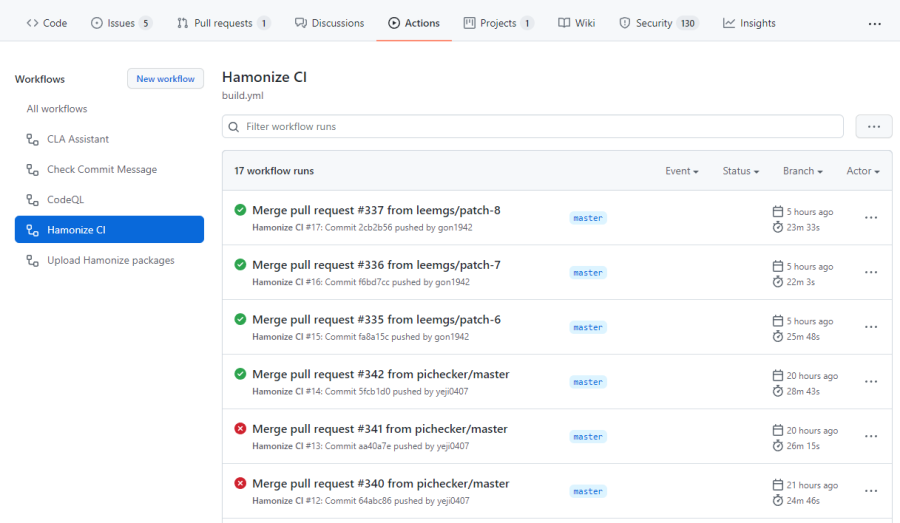Expand the Event filter dropdown

click(681, 171)
